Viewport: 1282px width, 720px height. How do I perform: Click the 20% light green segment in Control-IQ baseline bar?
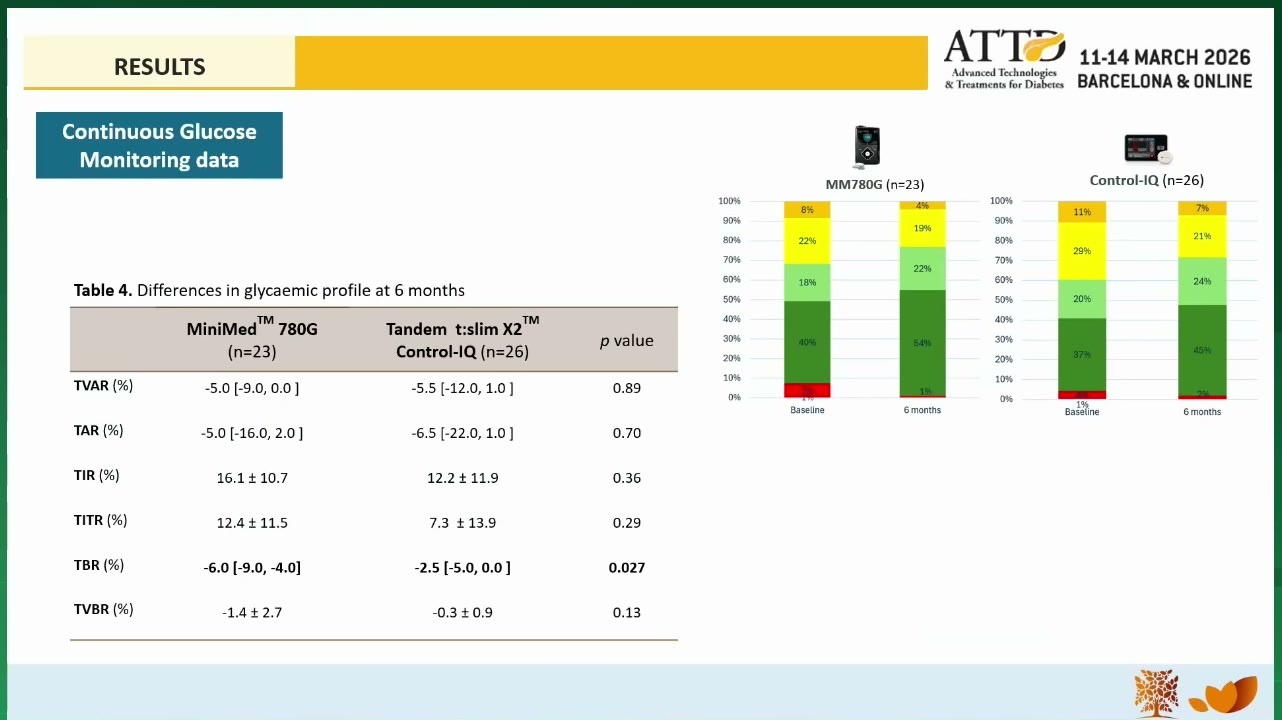pos(1082,299)
